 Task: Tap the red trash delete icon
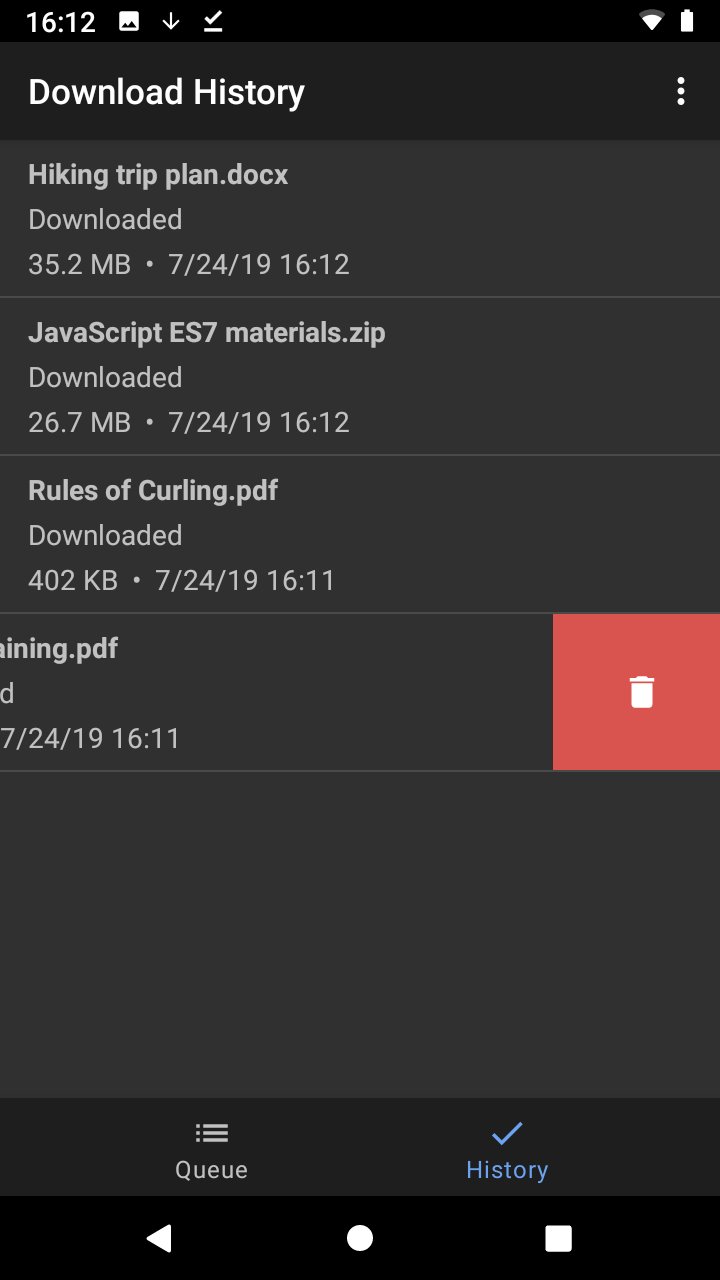[x=641, y=692]
